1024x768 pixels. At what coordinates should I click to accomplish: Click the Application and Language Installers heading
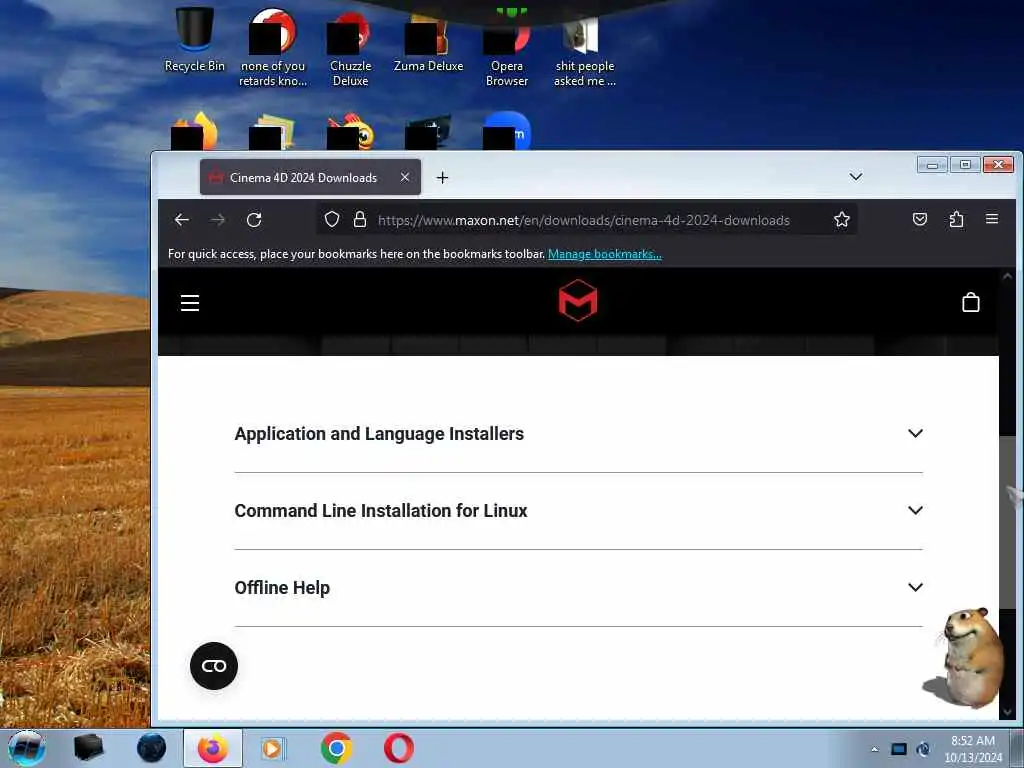pyautogui.click(x=379, y=434)
